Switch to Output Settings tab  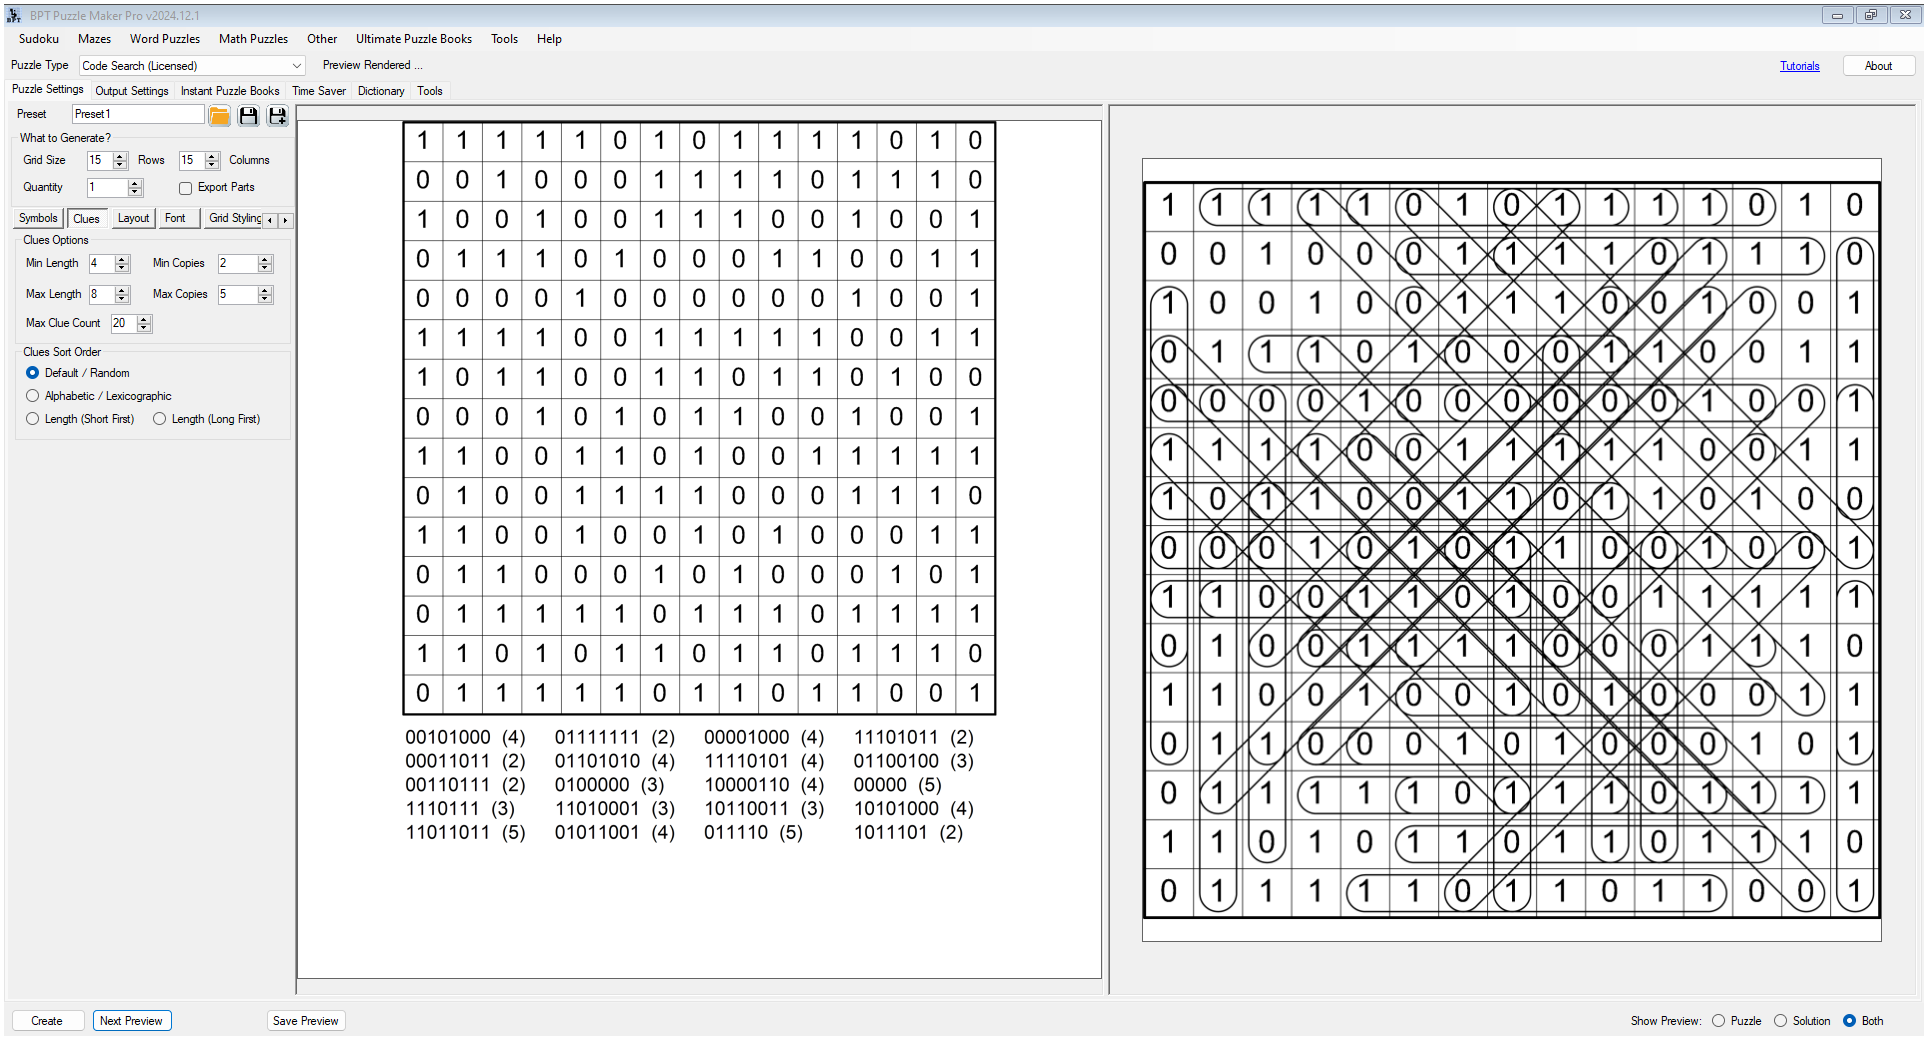(x=132, y=91)
